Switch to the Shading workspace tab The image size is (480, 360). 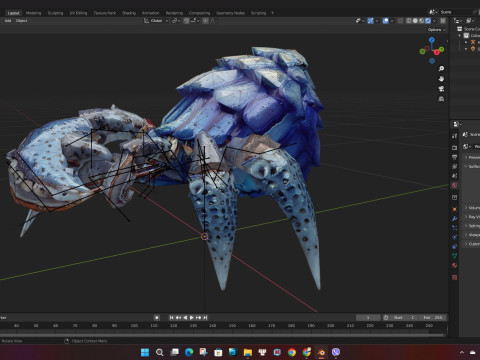129,13
